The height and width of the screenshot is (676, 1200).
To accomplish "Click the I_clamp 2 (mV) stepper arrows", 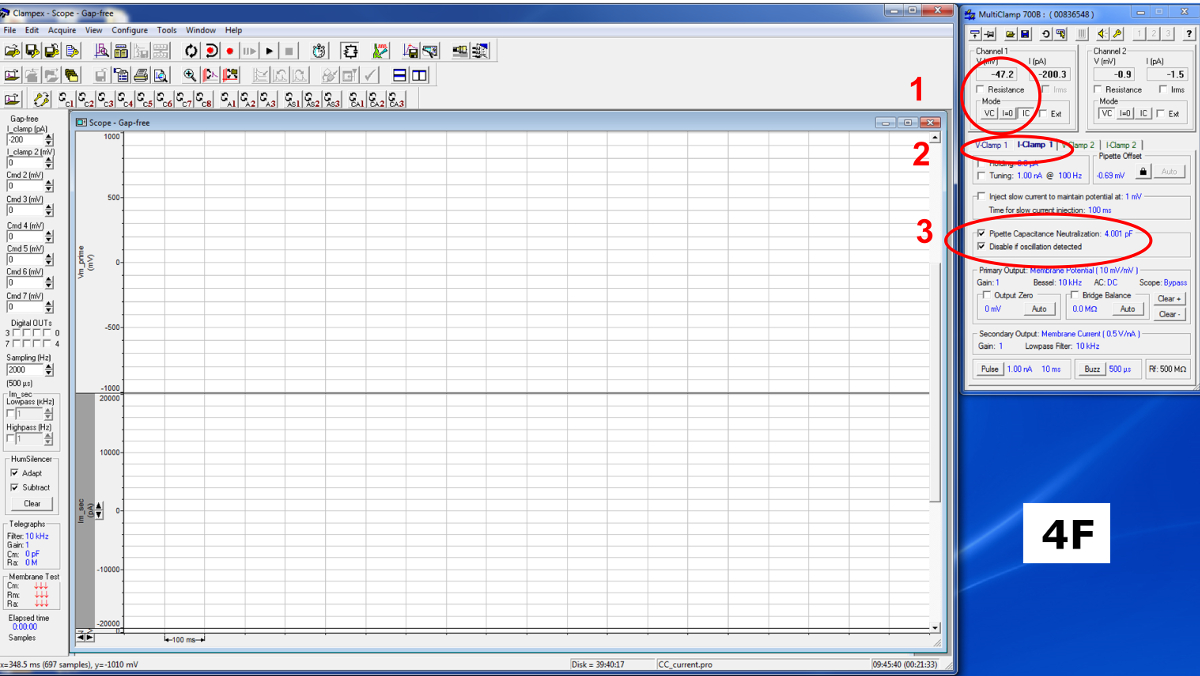I will [x=49, y=163].
